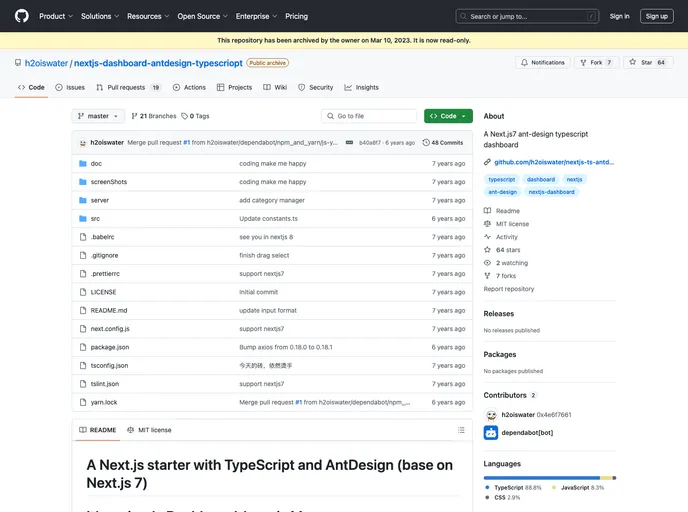Viewport: 688px width, 512px height.
Task: Expand the Open Source menu
Action: [x=202, y=16]
